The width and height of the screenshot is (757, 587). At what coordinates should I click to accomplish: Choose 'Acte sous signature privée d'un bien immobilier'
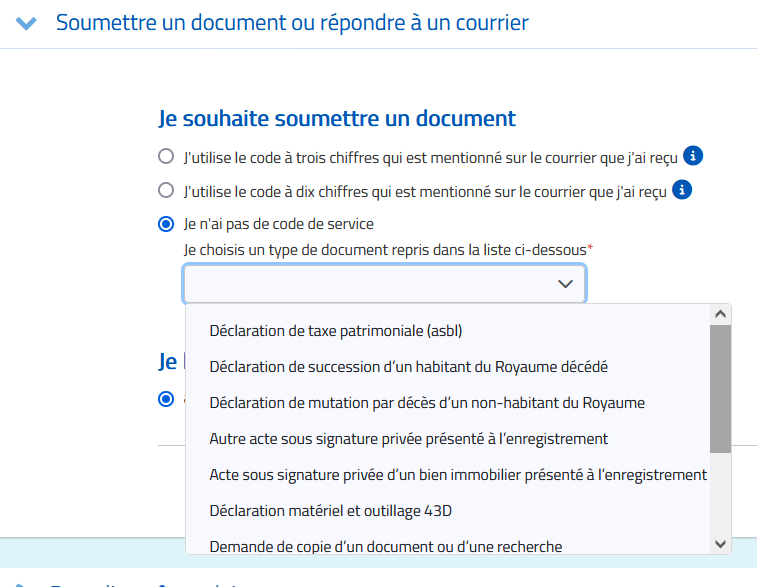point(448,475)
